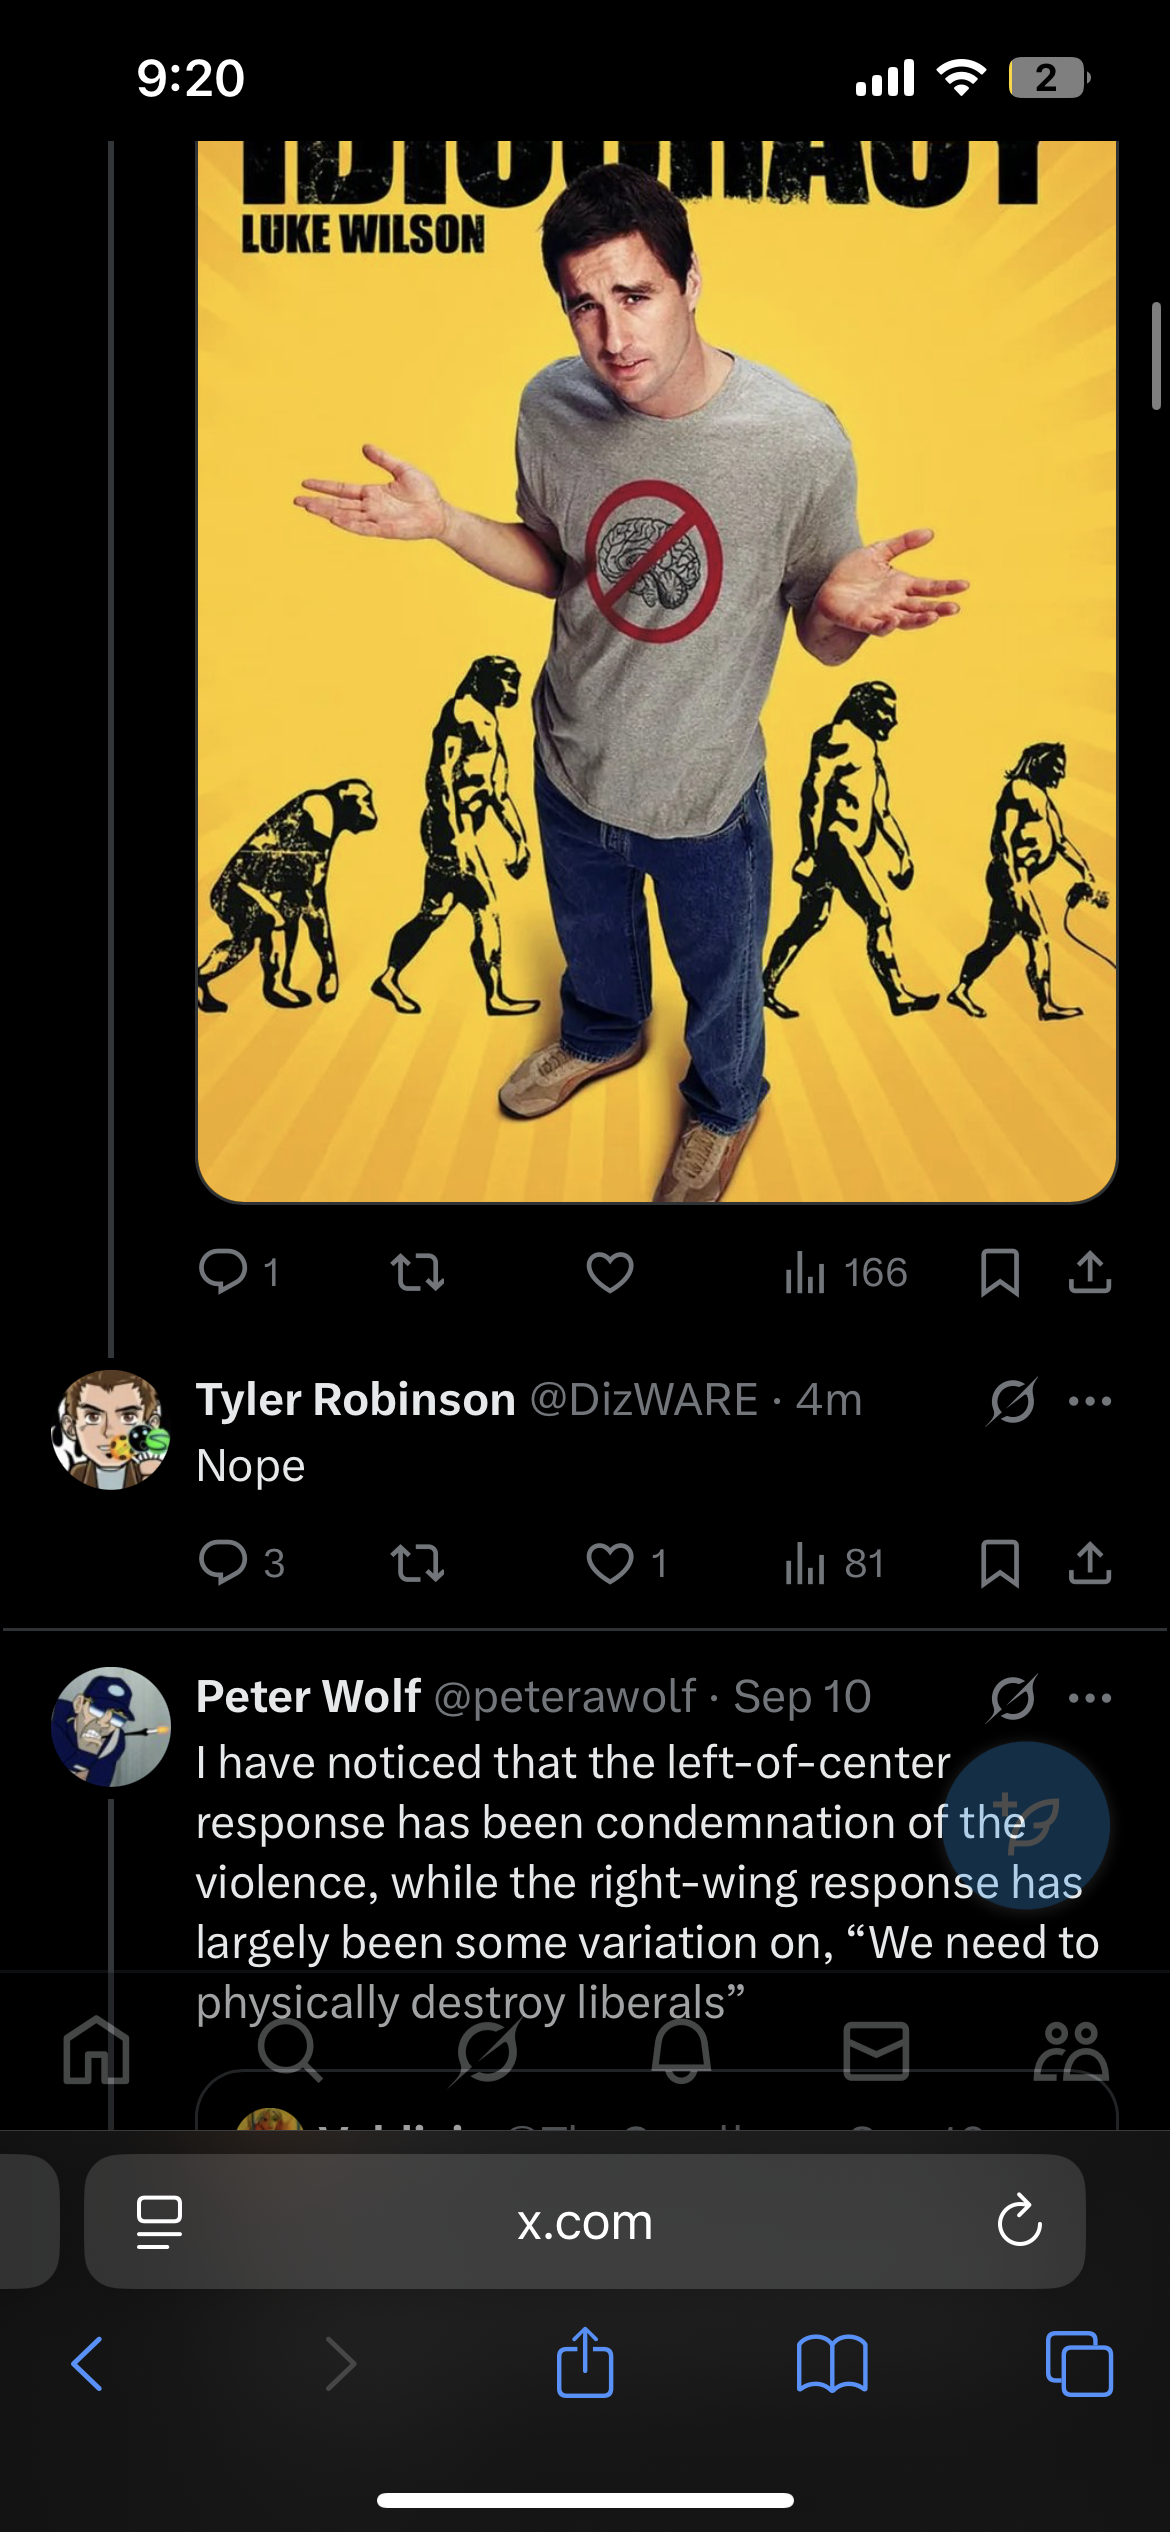
Task: Open more options on Tyler Robinson's post
Action: pos(1089,1401)
